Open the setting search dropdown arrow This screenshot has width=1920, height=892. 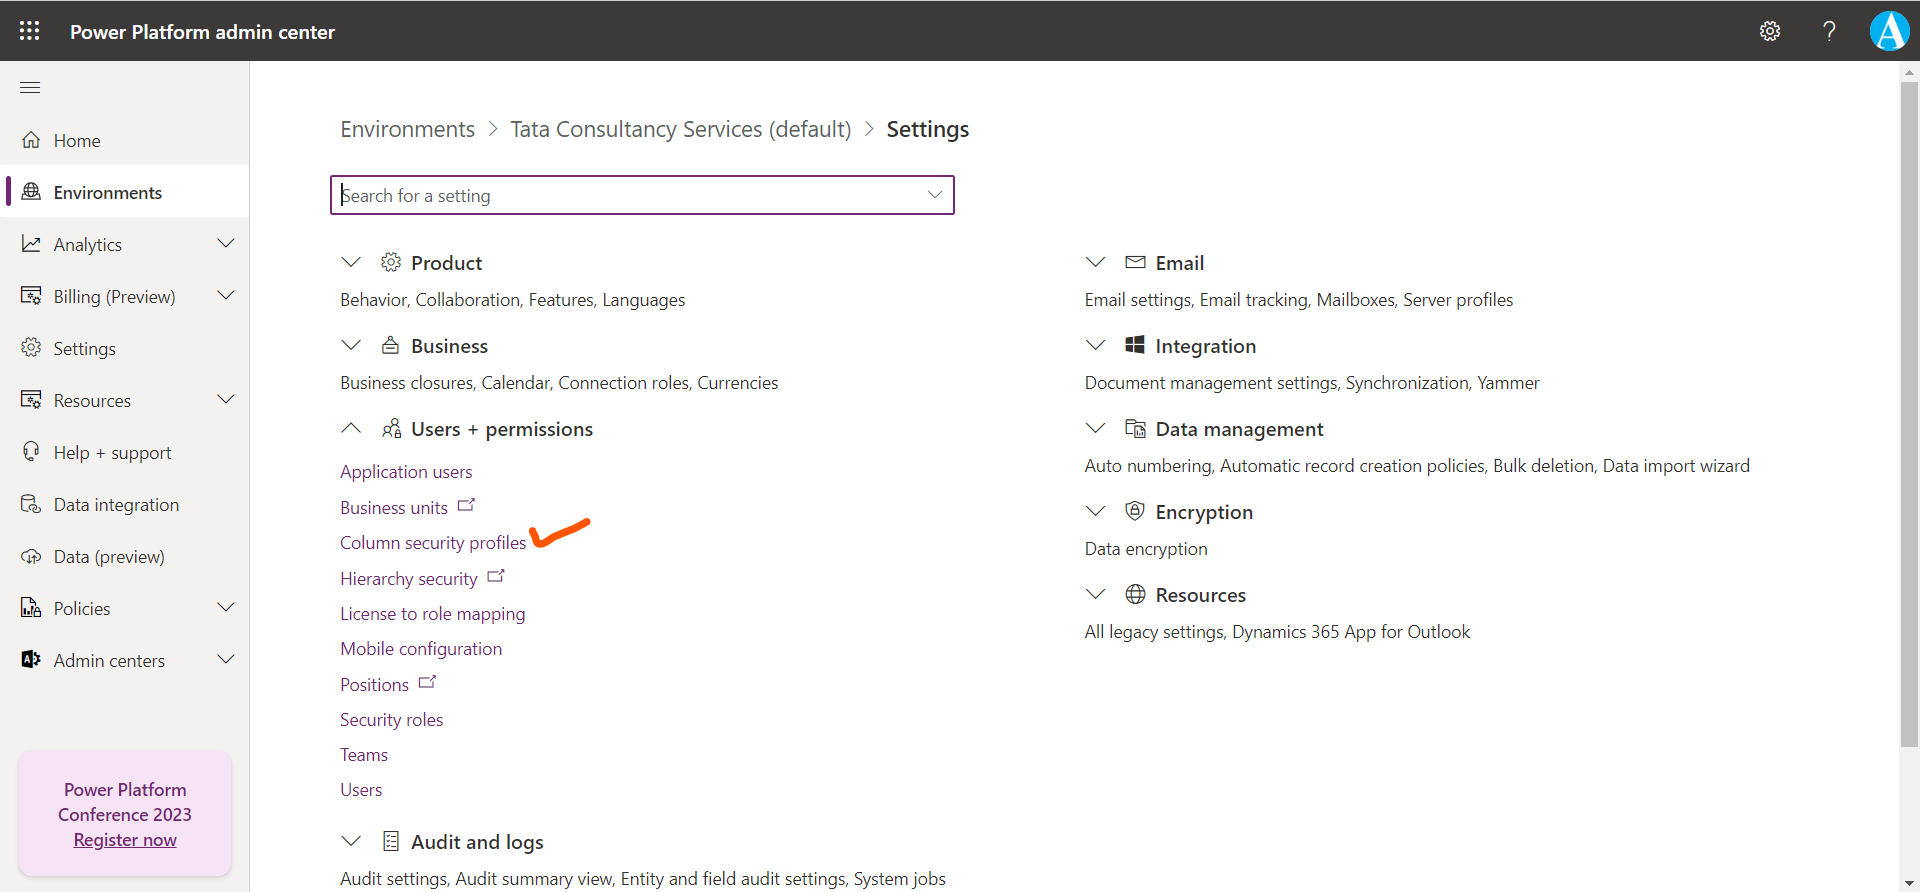pos(934,195)
